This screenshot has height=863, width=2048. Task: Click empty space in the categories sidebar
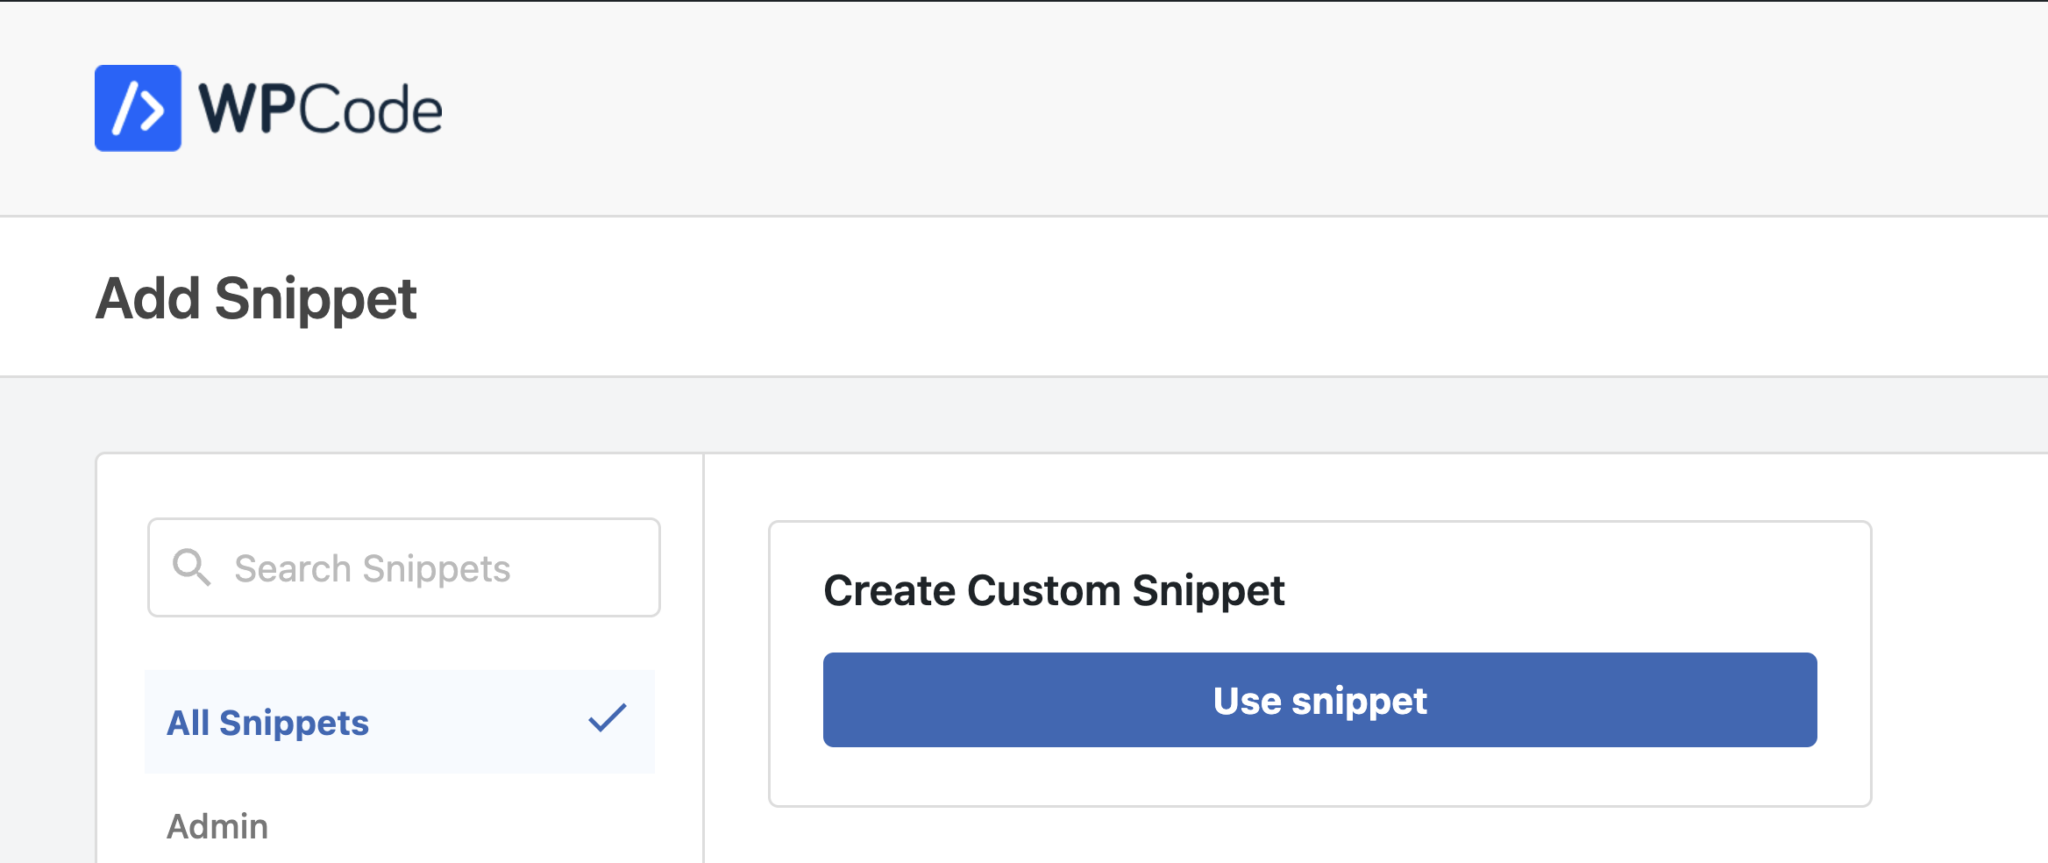tap(400, 643)
